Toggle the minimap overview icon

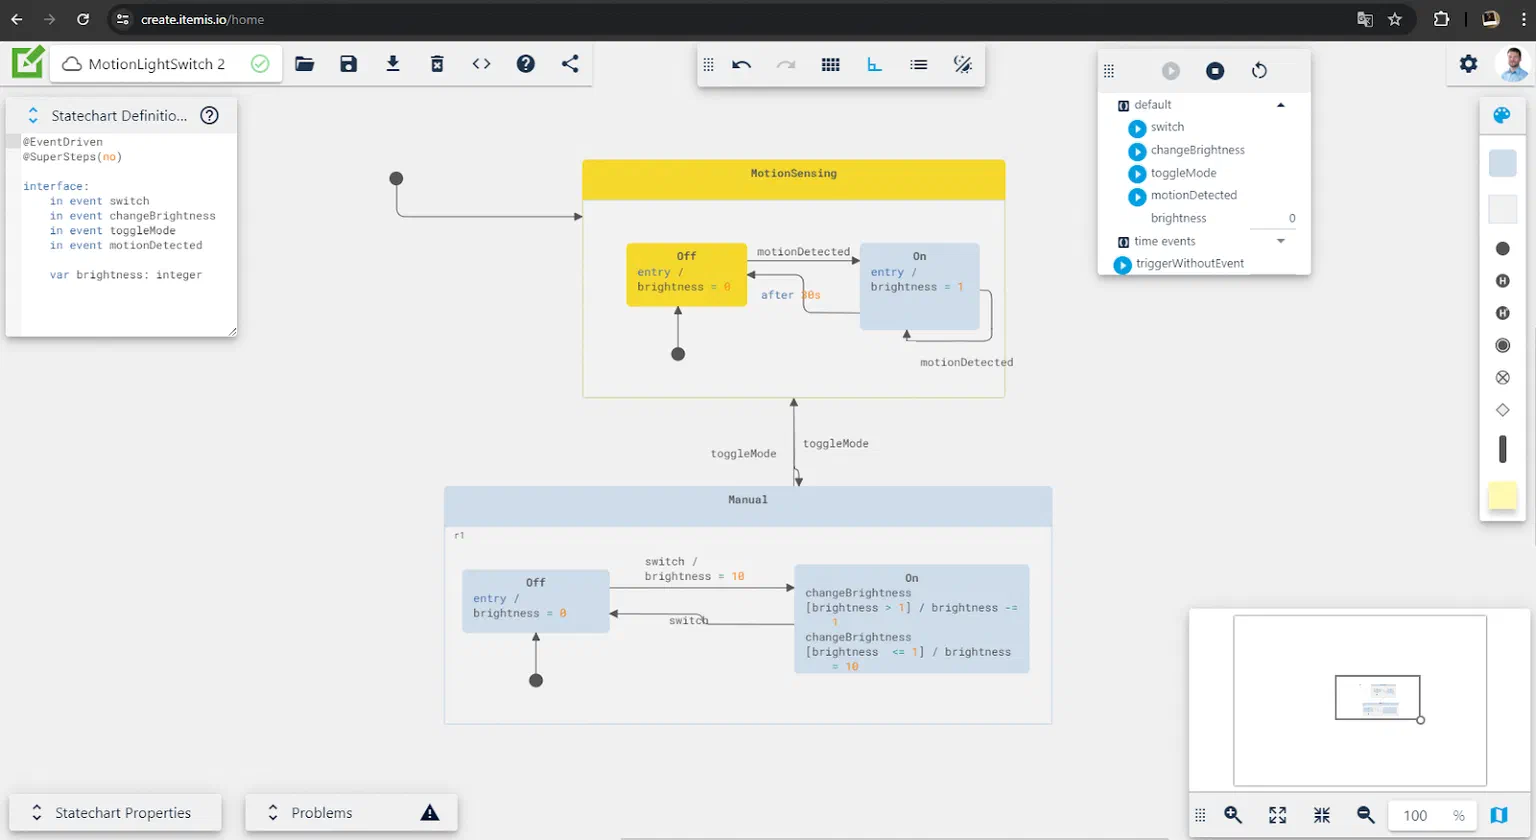tap(1499, 815)
